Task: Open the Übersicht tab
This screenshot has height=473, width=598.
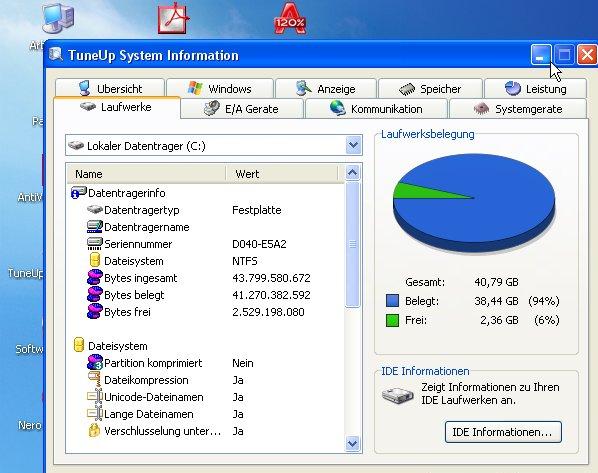Action: click(x=110, y=88)
